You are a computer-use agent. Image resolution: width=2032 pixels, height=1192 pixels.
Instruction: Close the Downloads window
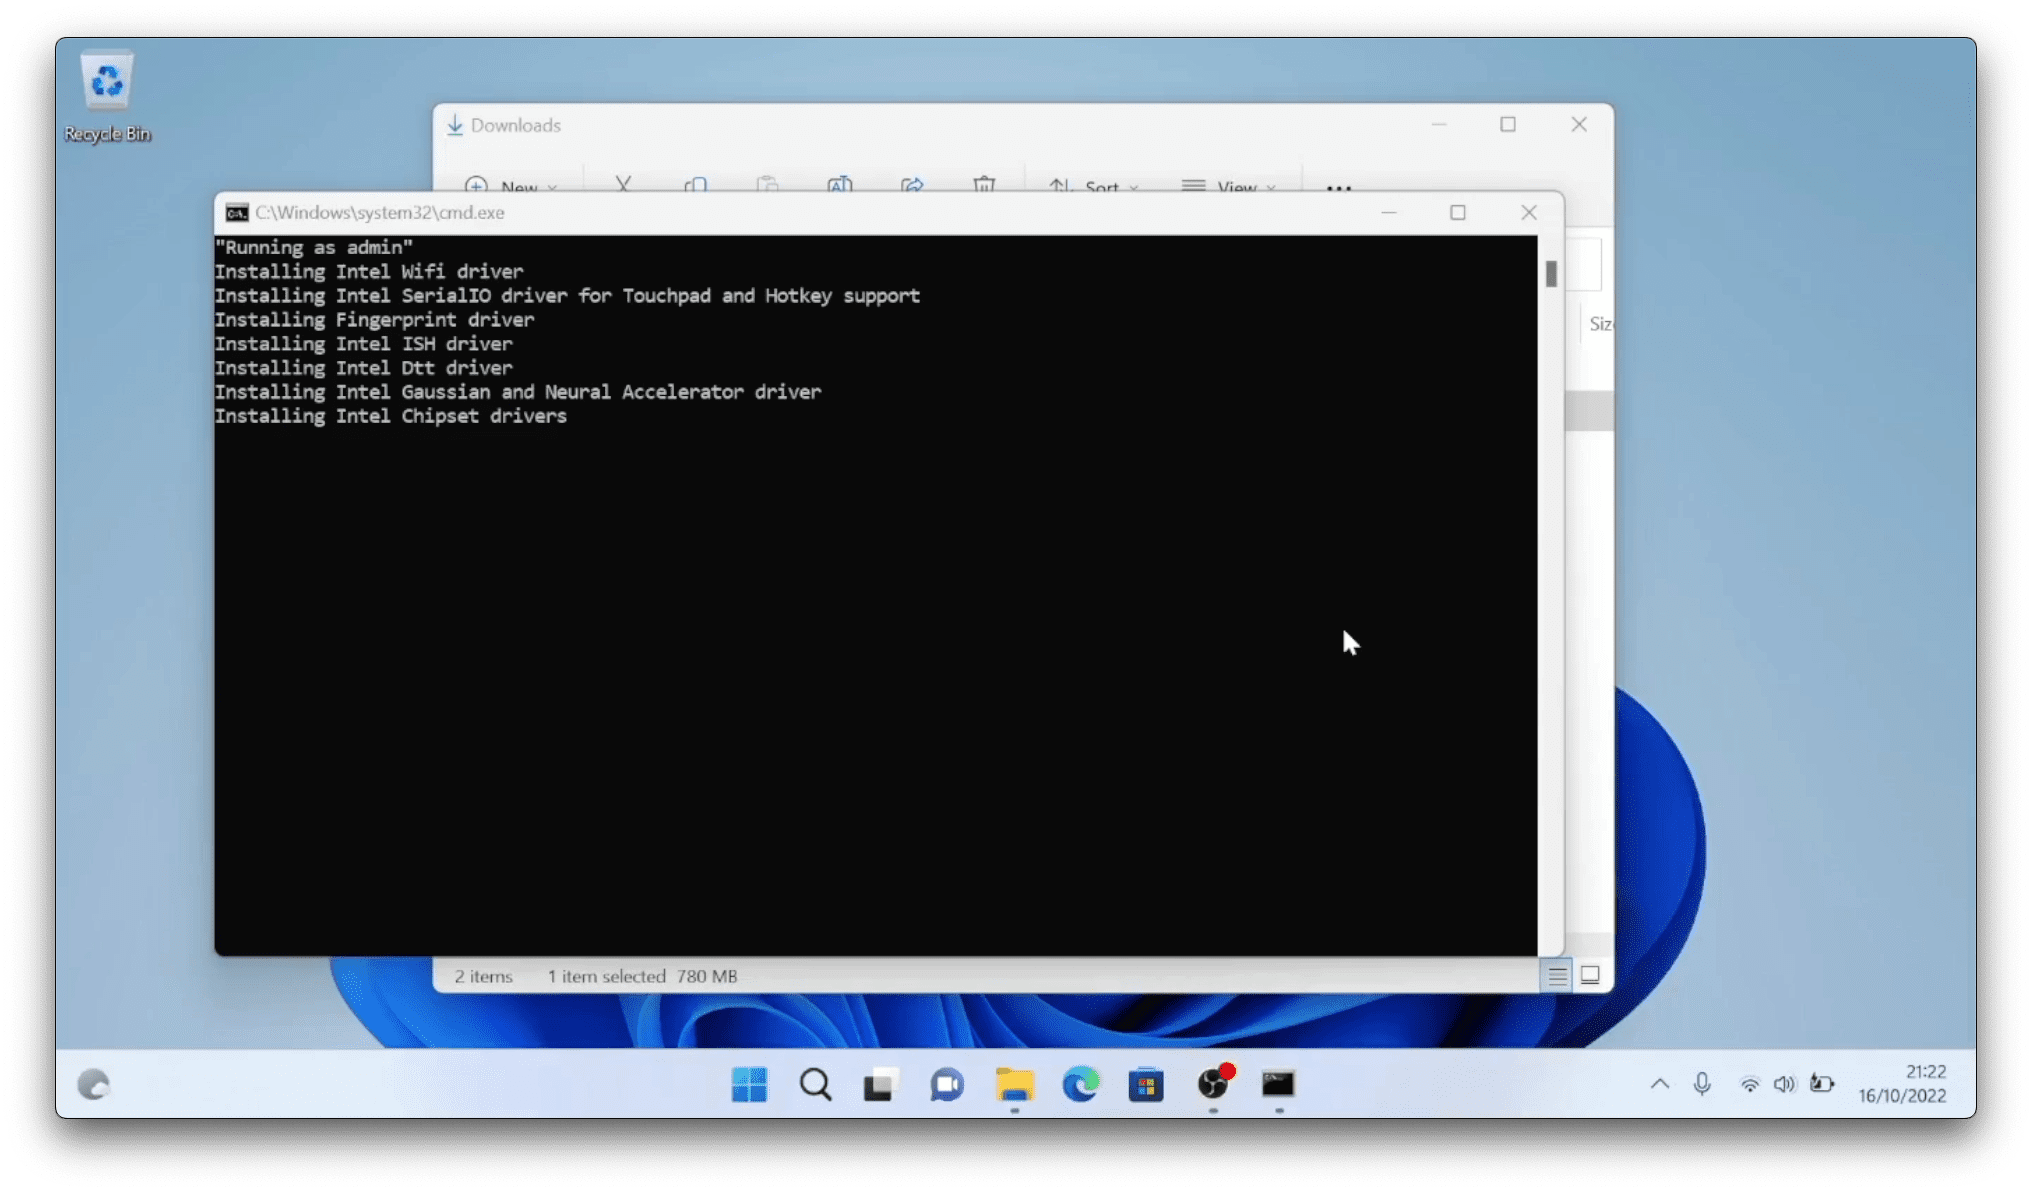point(1579,125)
